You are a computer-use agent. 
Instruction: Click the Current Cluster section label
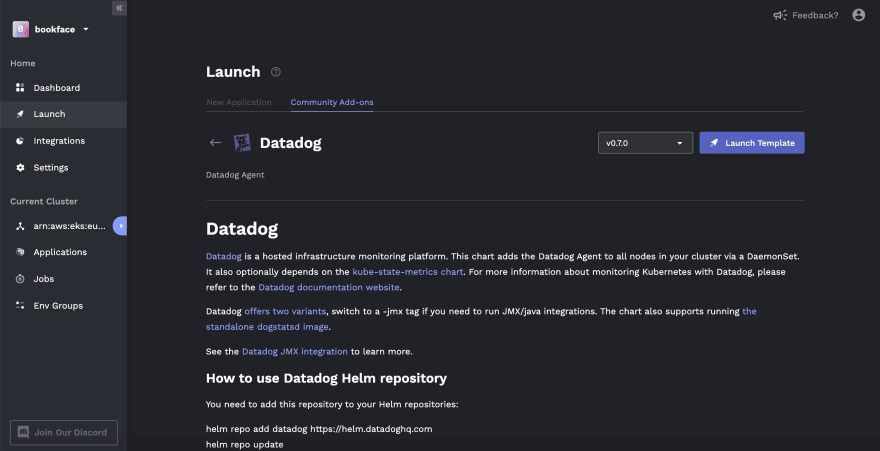(x=44, y=201)
